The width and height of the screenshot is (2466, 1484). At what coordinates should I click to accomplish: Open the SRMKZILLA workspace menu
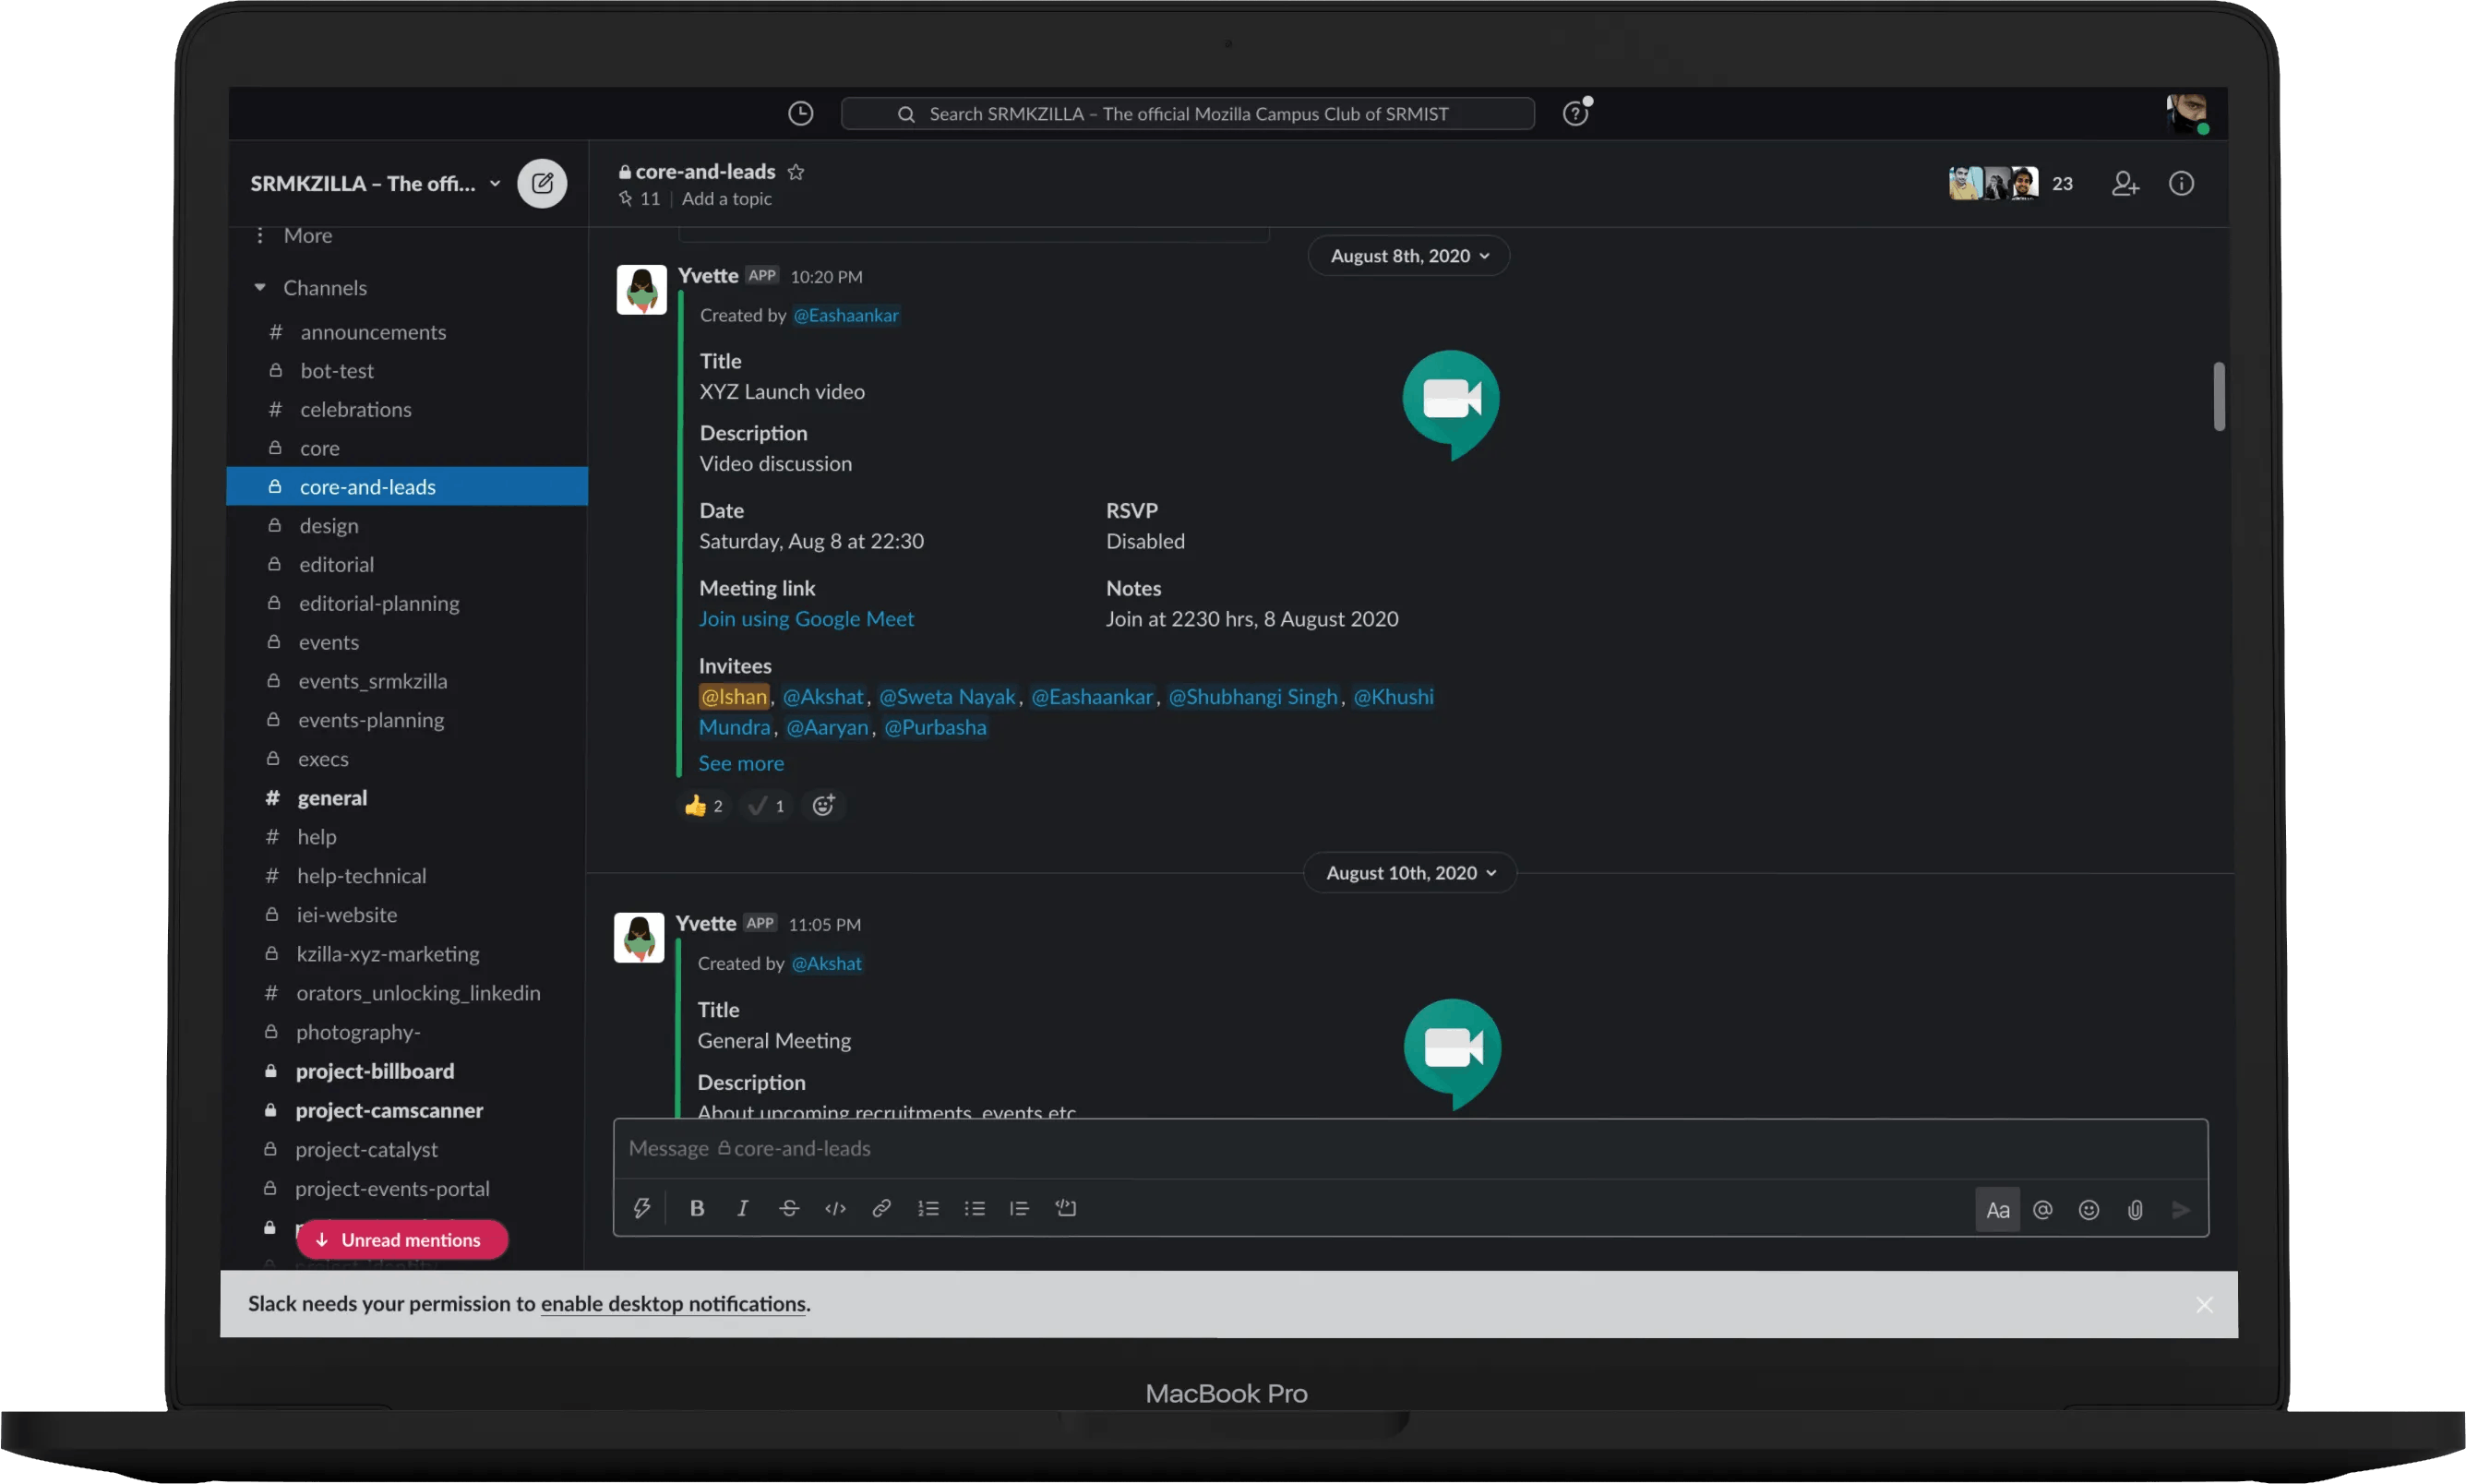coord(375,184)
